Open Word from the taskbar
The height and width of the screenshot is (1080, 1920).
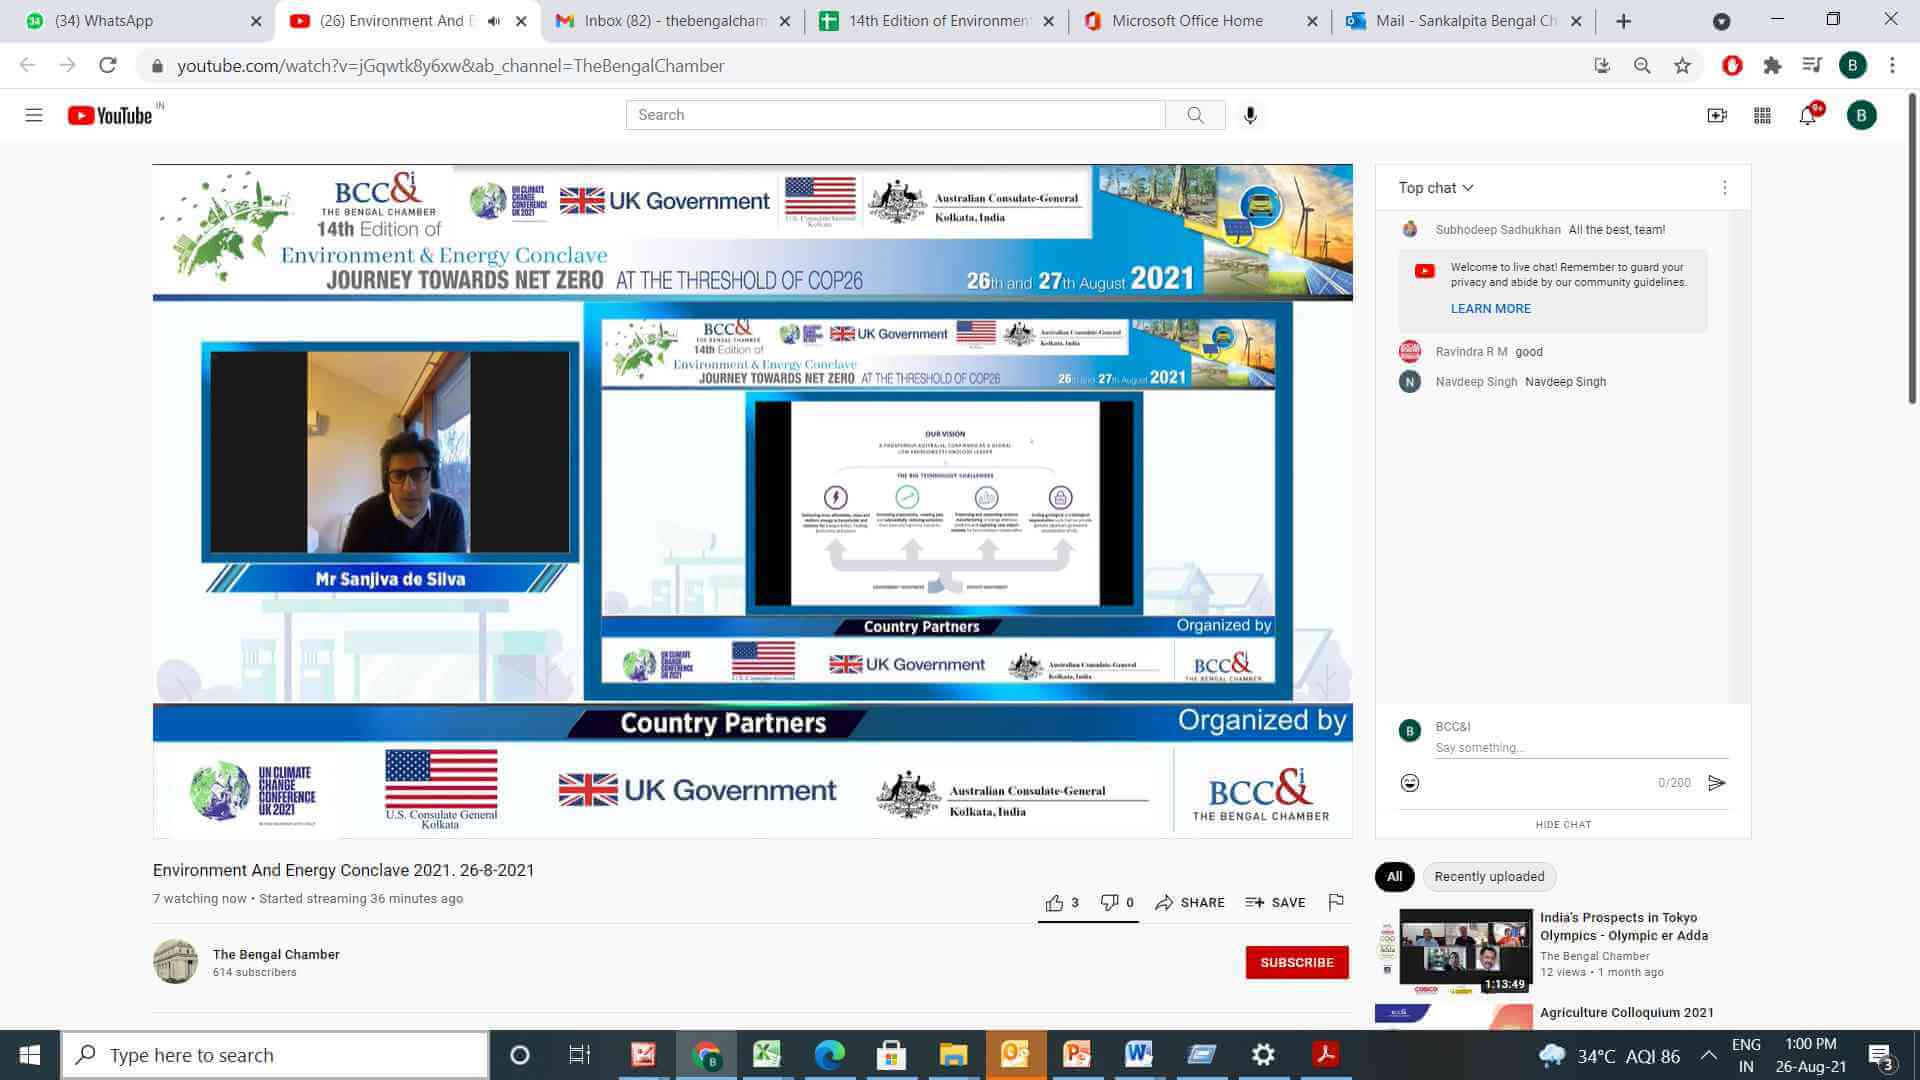(x=1138, y=1055)
